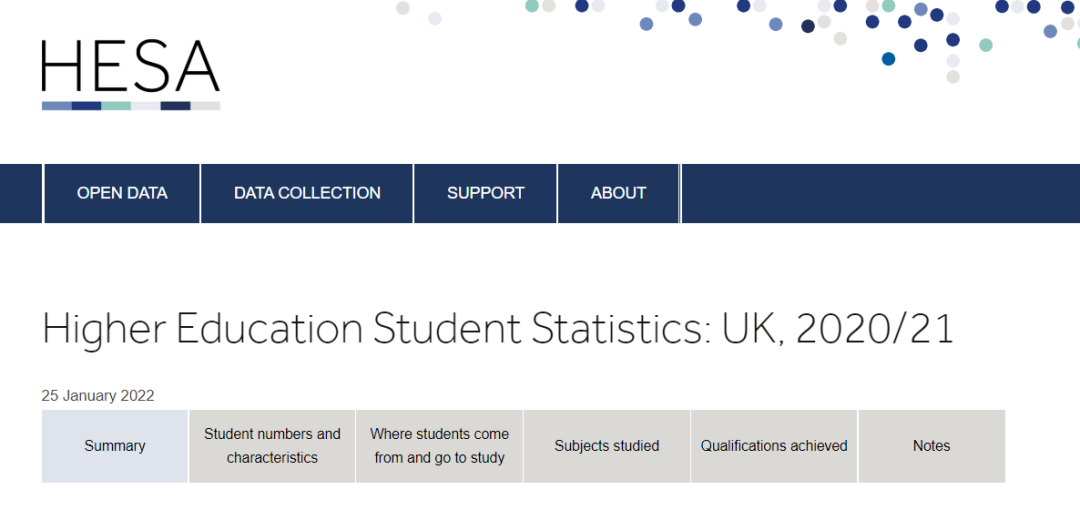
Task: Click the grey end segment of the logo underline
Action: (x=205, y=105)
